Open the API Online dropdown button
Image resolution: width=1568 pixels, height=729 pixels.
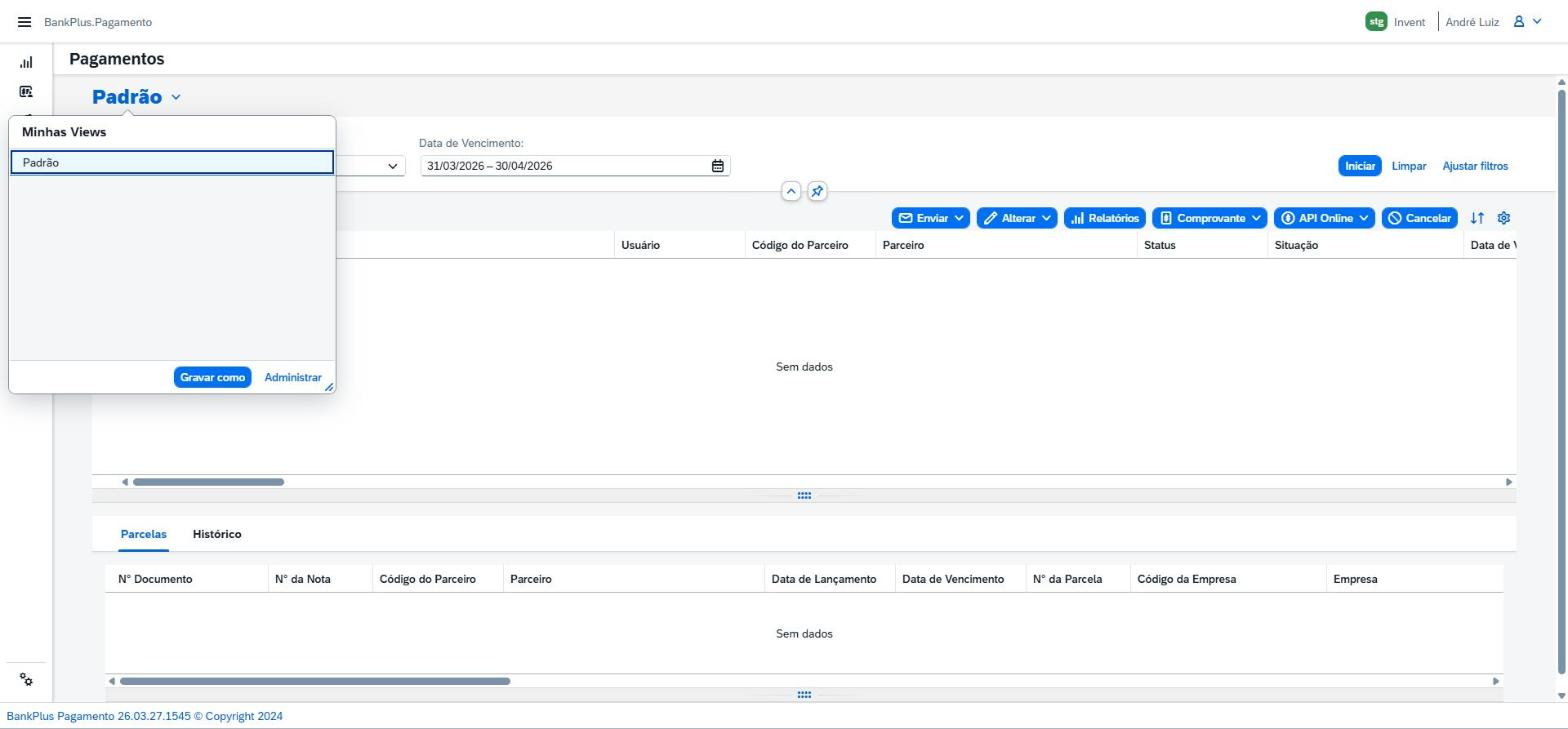[x=1324, y=218]
